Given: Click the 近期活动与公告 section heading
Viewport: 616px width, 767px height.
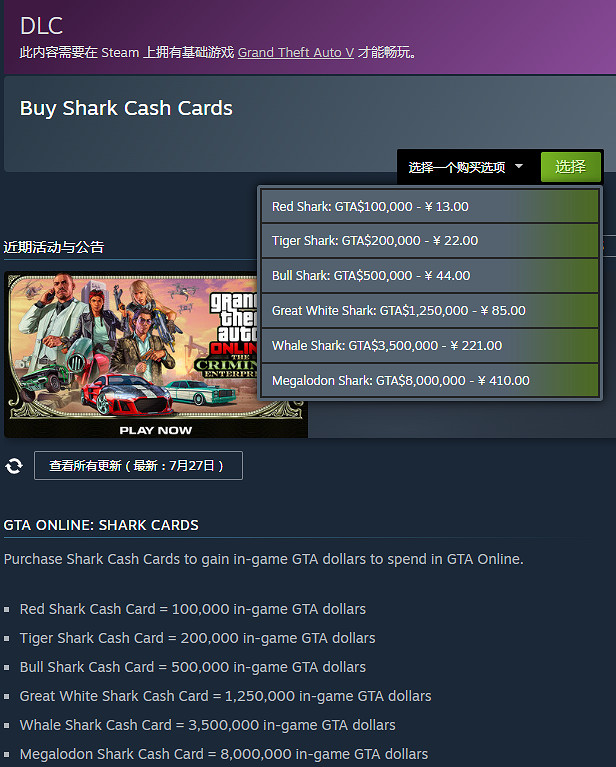Looking at the screenshot, I should pos(54,247).
